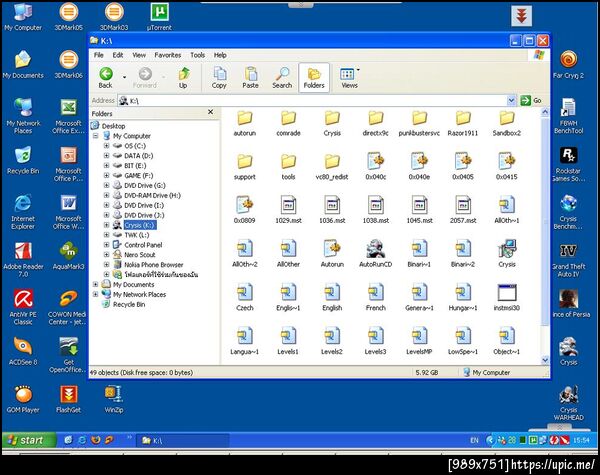This screenshot has height=475, width=600.
Task: Select the LevelsMP file icon
Action: tap(419, 336)
